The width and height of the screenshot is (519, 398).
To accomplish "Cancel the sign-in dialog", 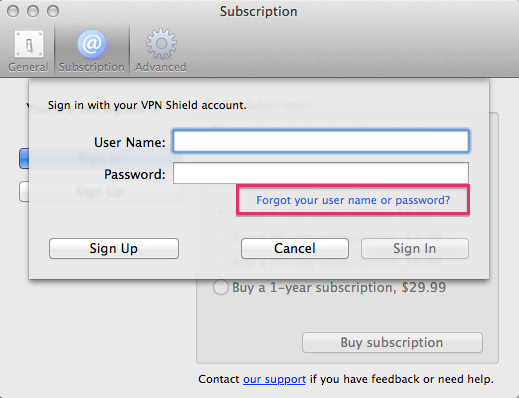I will coord(295,248).
